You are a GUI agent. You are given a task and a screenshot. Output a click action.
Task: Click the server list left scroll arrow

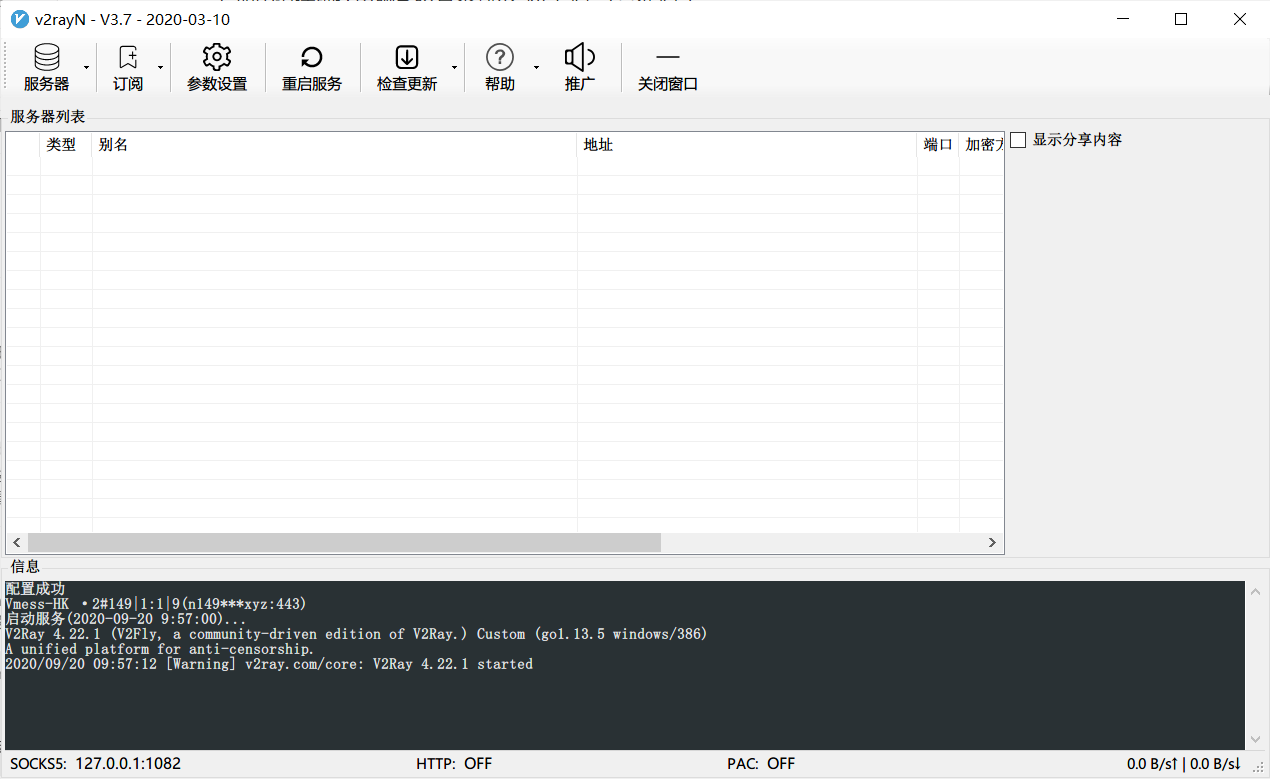point(16,542)
